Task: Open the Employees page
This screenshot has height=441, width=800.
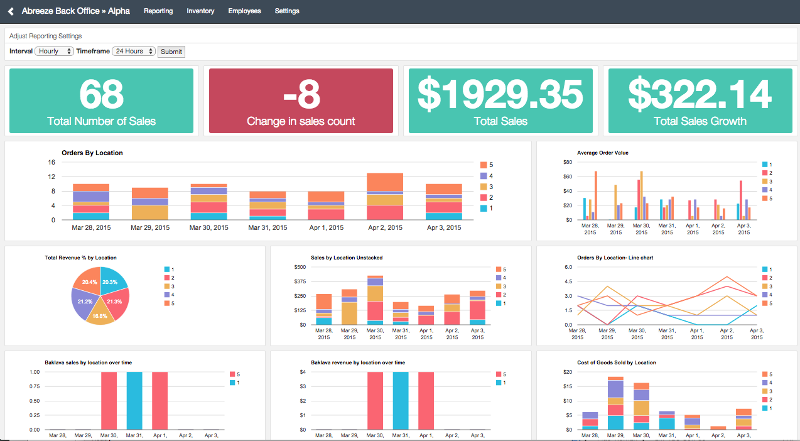Action: (244, 11)
